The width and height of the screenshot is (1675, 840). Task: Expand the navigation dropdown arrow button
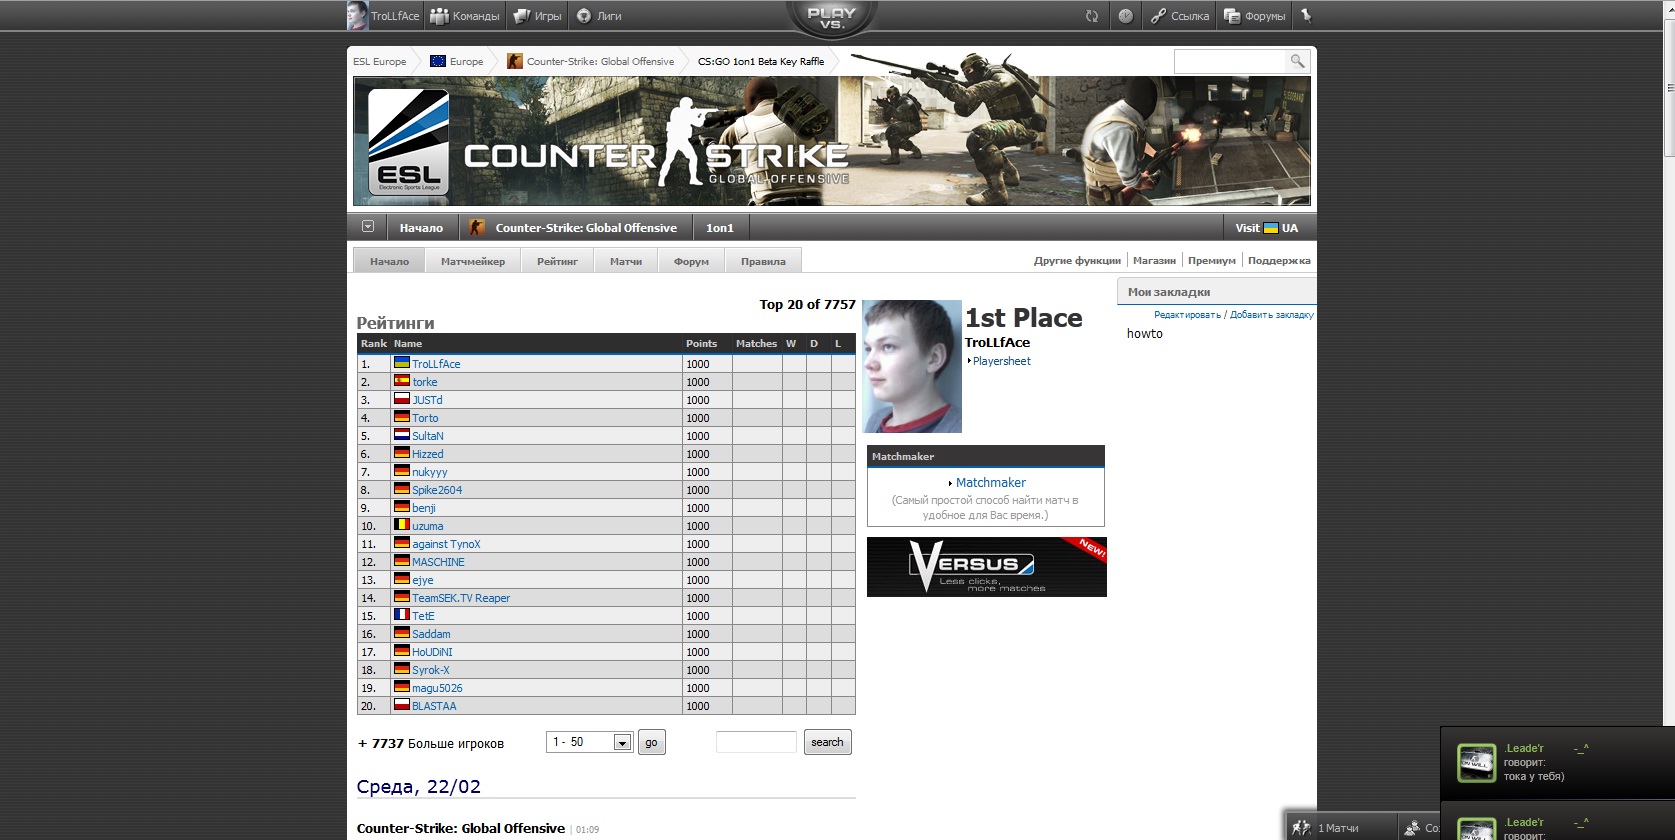367,227
